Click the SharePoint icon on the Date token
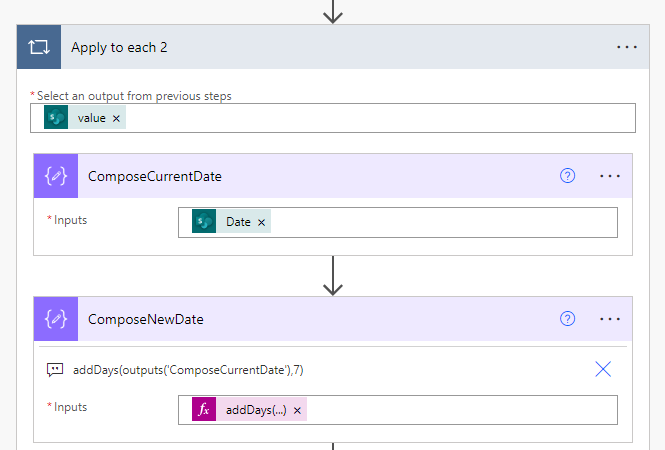Screen dimensions: 665x450 click(205, 222)
